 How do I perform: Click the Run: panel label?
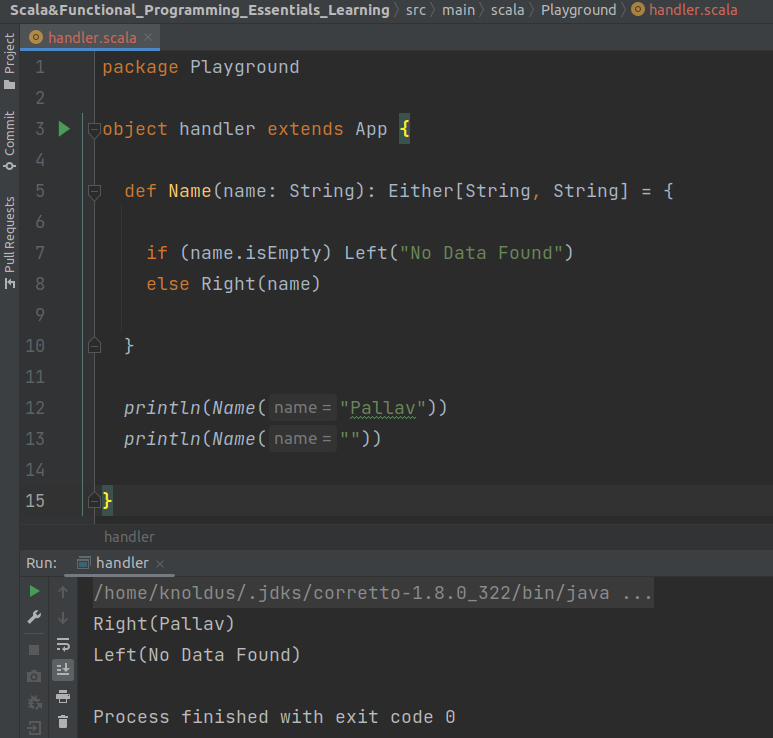[41, 563]
